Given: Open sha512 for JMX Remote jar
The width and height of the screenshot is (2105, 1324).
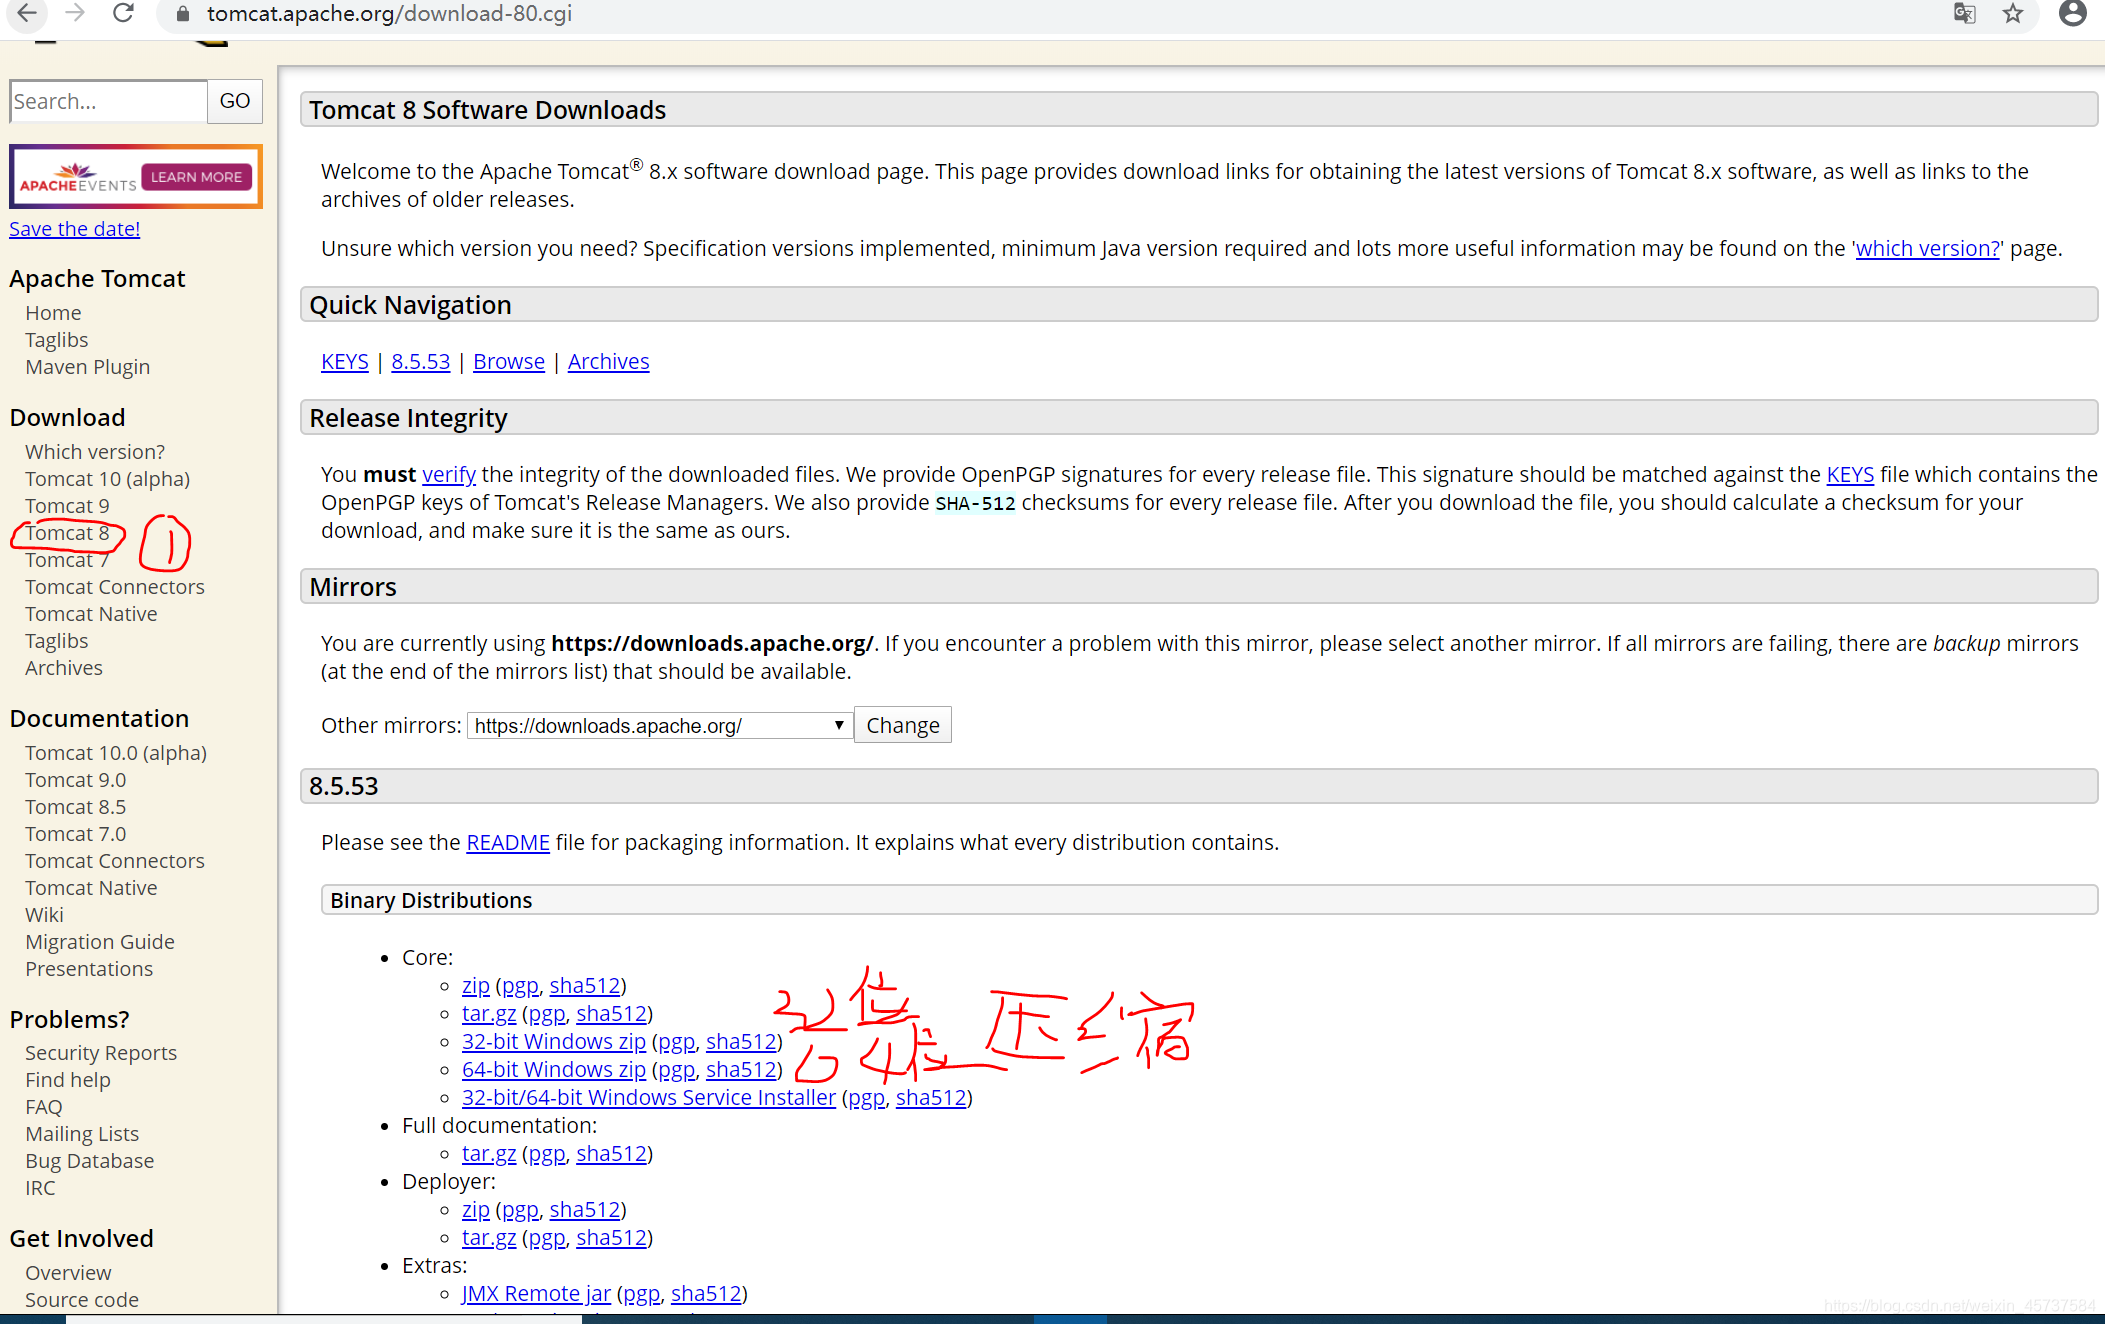Looking at the screenshot, I should pyautogui.click(x=706, y=1294).
